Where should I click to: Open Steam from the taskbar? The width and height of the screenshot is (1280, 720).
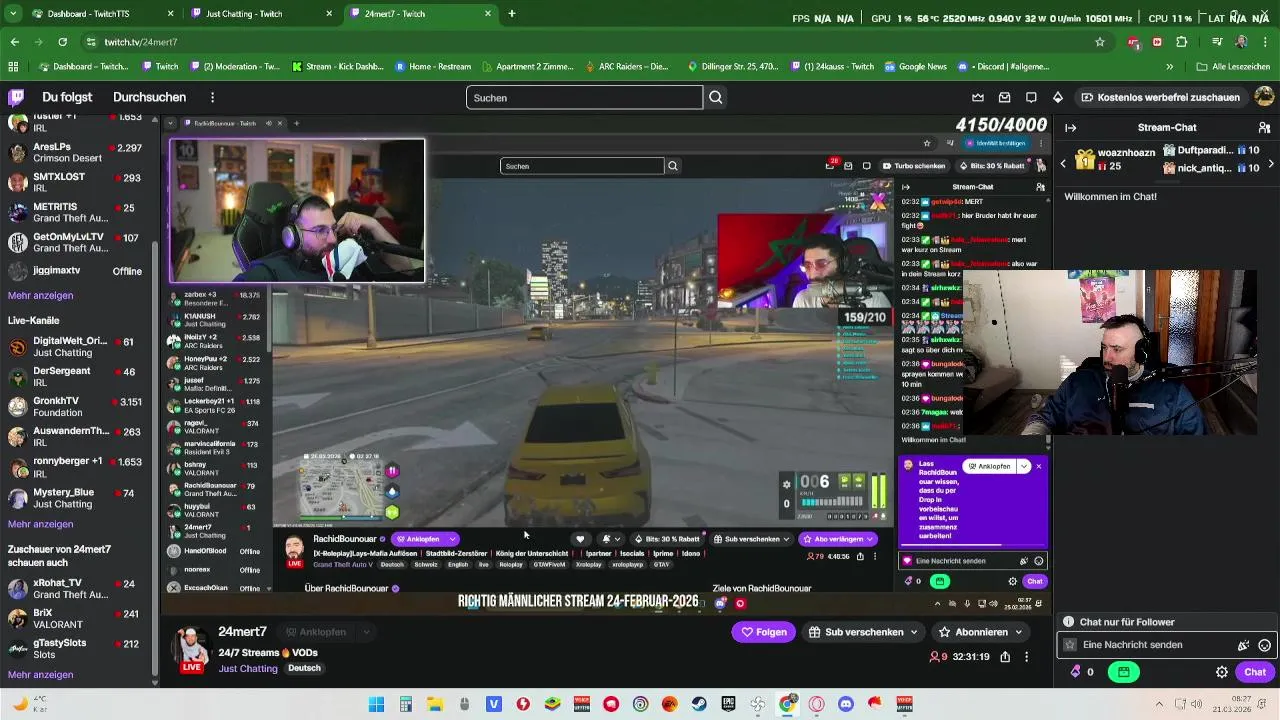click(x=699, y=704)
